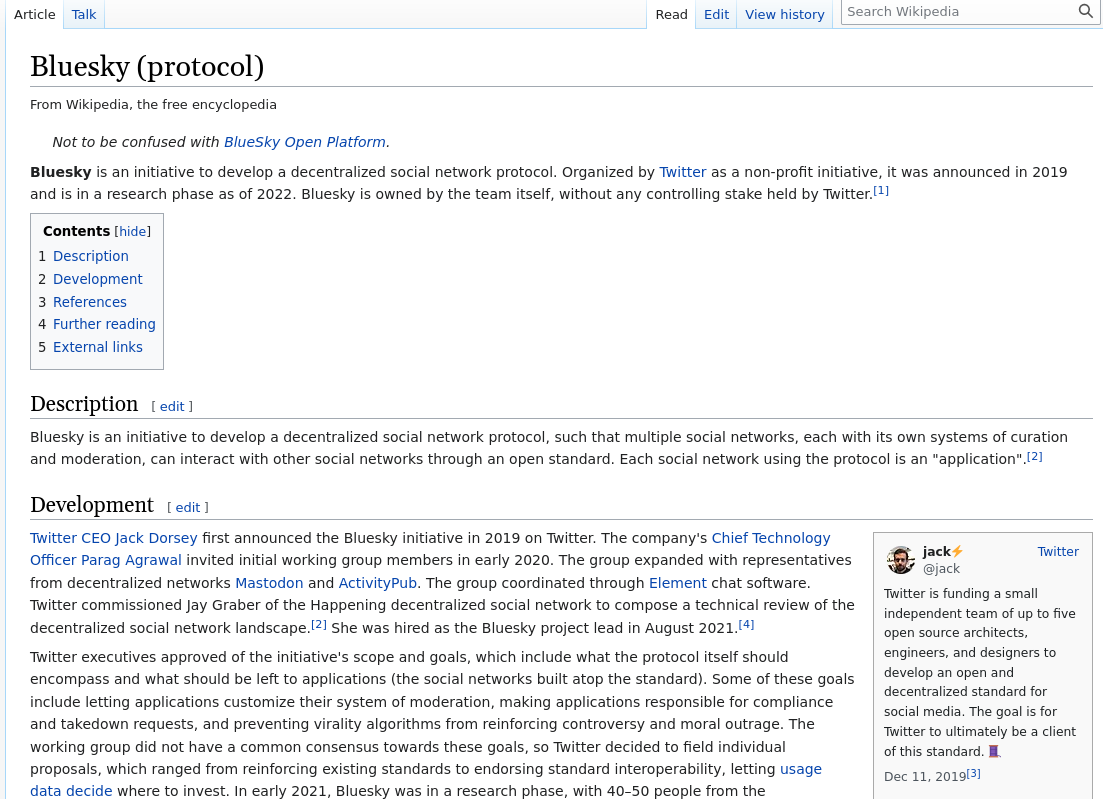Screen dimensions: 1103x799
Task: Jump to Further reading in the contents
Action: [104, 324]
